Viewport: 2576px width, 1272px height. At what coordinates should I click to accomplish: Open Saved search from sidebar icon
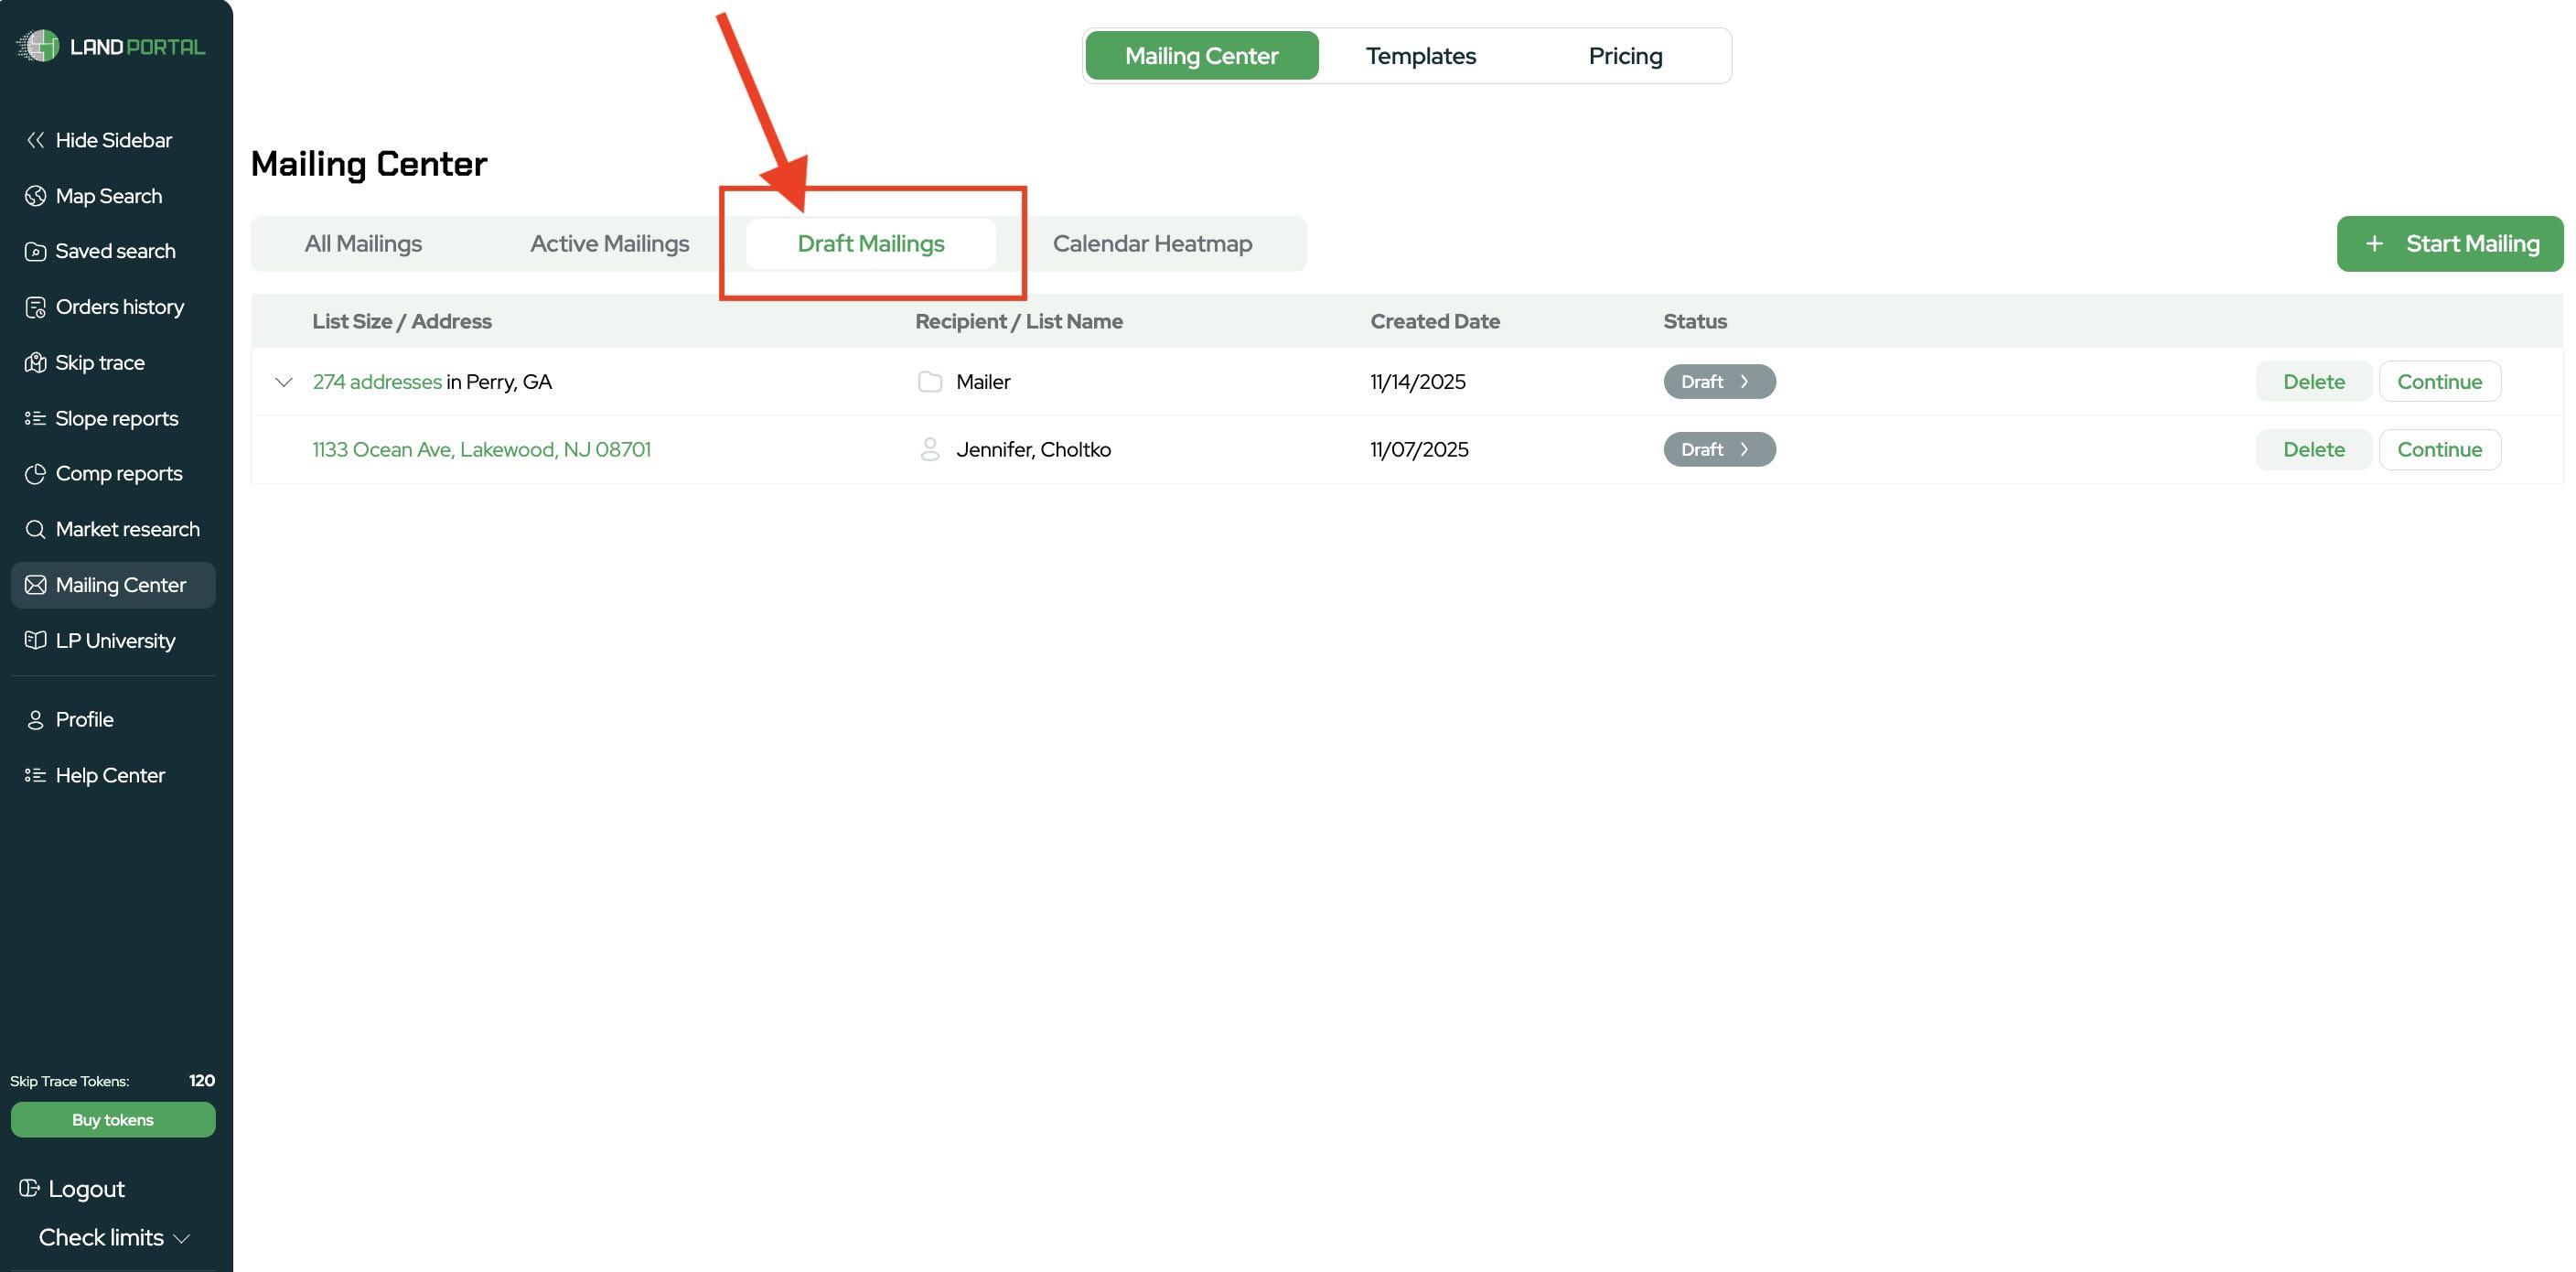35,251
